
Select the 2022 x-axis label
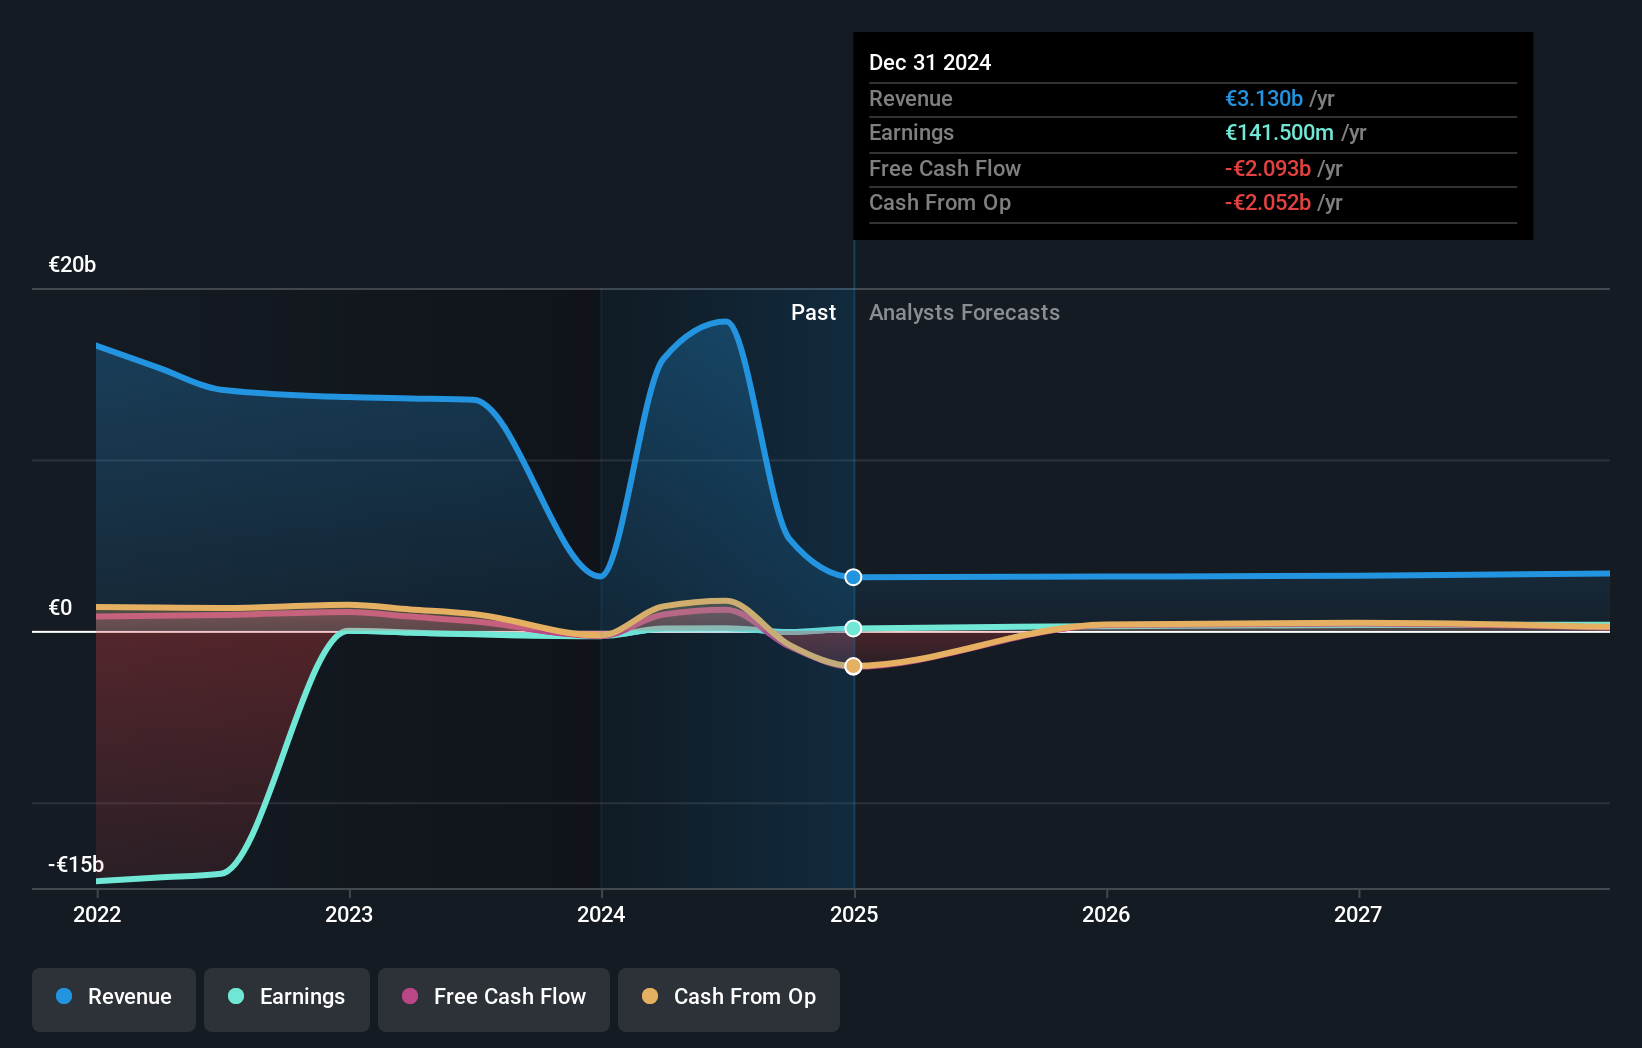tap(97, 914)
